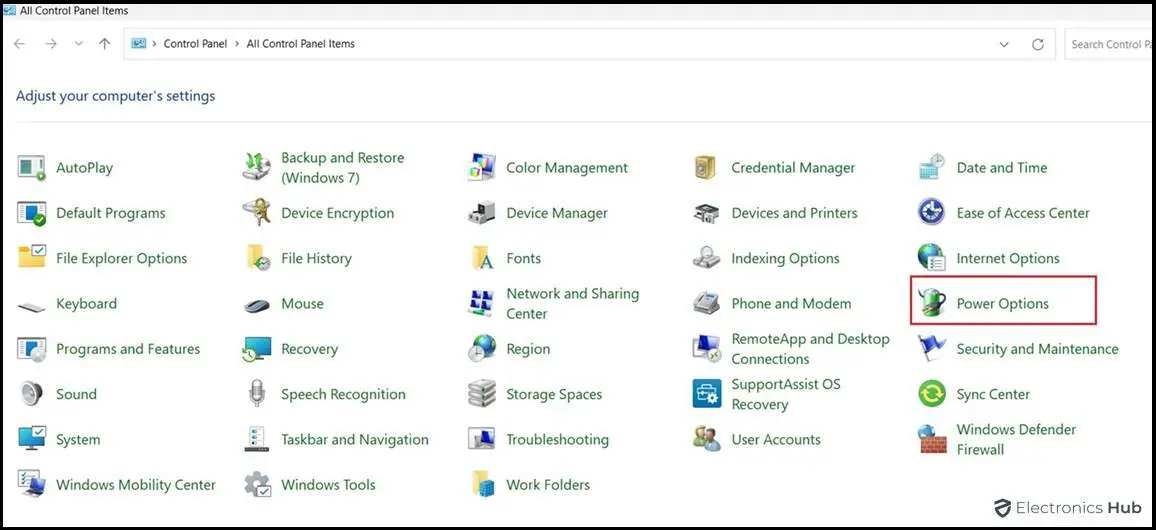Screen dimensions: 1156x530
Task: Click the Speech Recognition microphone icon
Action: (x=257, y=394)
